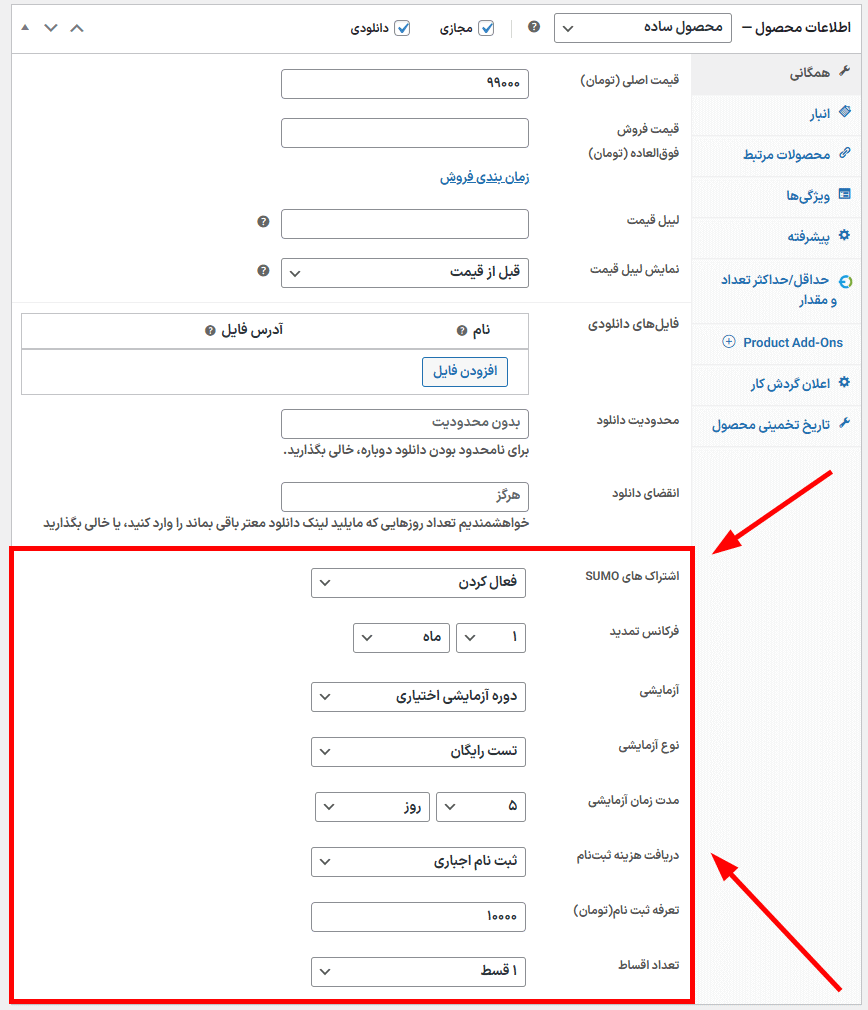Image resolution: width=868 pixels, height=1010 pixels.
Task: Click help icon next to نام column header
Action: (x=462, y=330)
